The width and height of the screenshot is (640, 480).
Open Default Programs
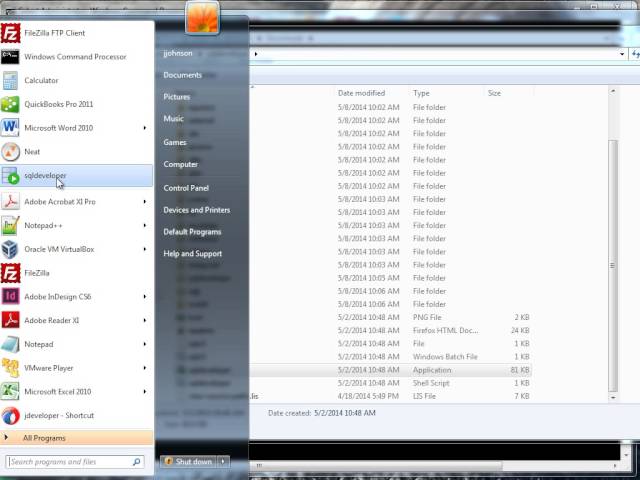coord(192,232)
